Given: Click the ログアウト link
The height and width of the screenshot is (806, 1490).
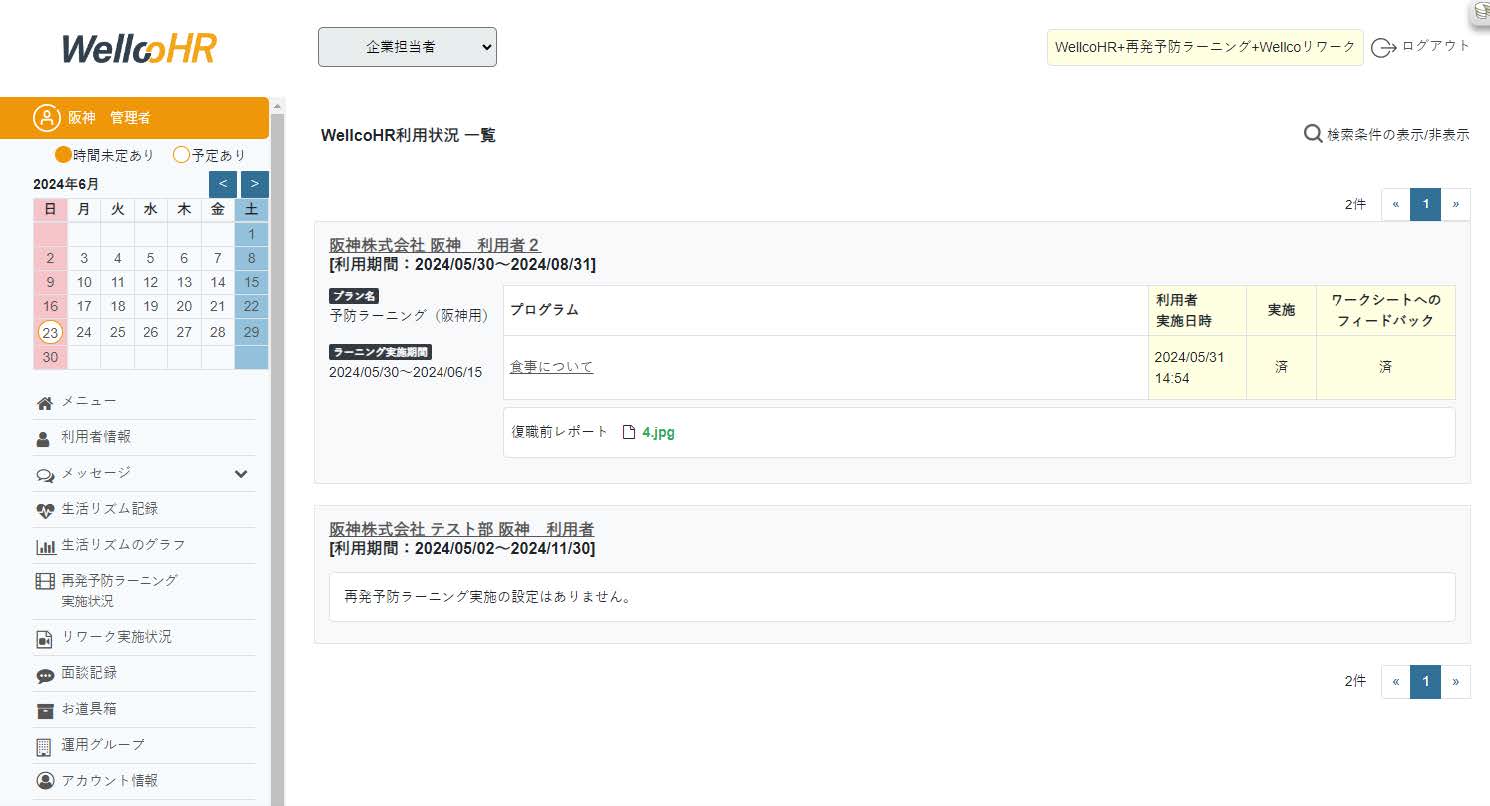Looking at the screenshot, I should [1436, 46].
